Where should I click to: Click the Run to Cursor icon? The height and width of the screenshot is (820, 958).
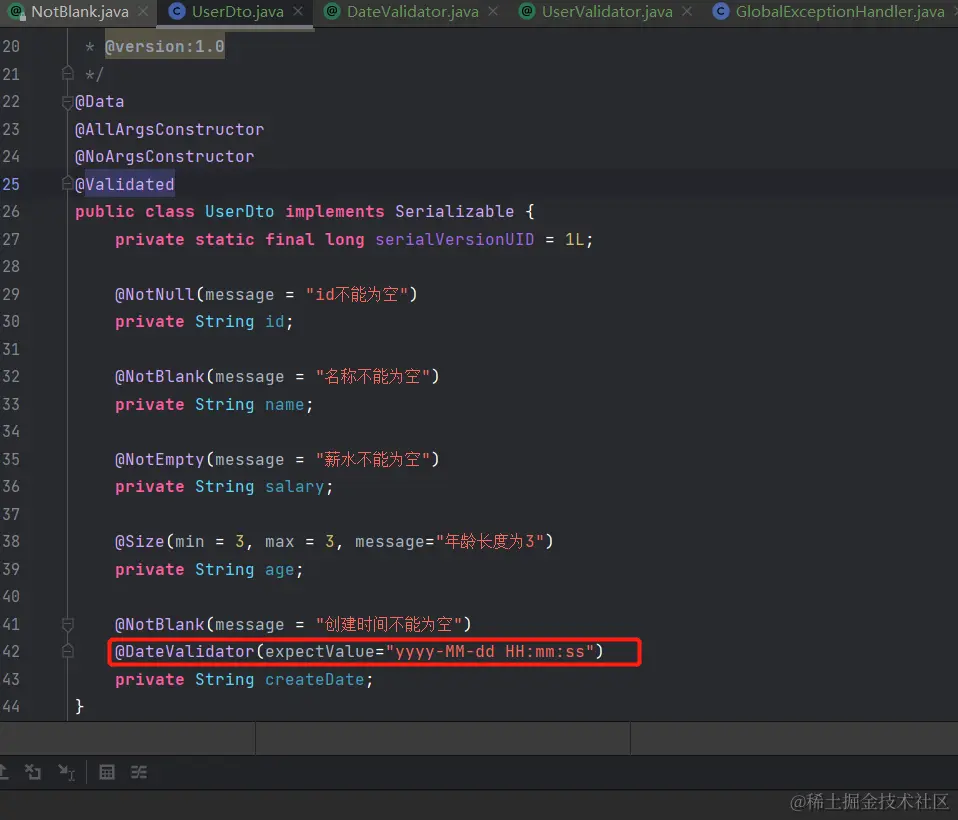pos(66,772)
